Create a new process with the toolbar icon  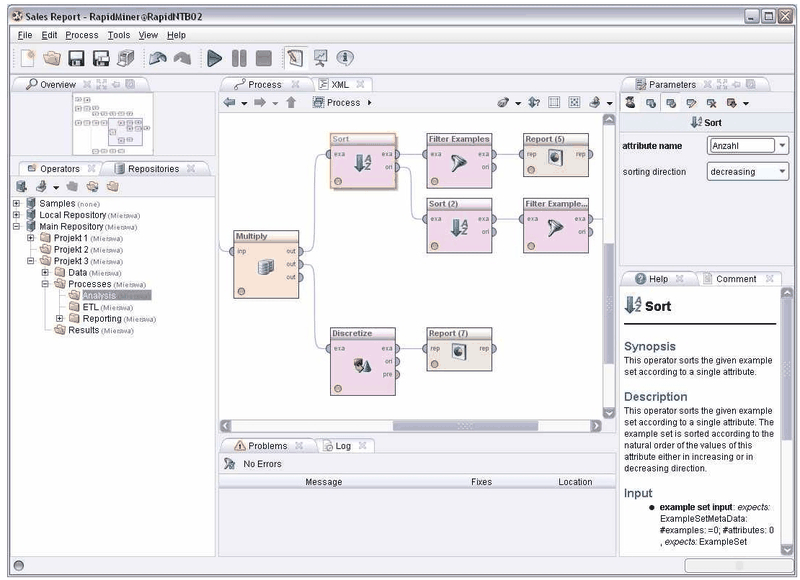click(27, 58)
